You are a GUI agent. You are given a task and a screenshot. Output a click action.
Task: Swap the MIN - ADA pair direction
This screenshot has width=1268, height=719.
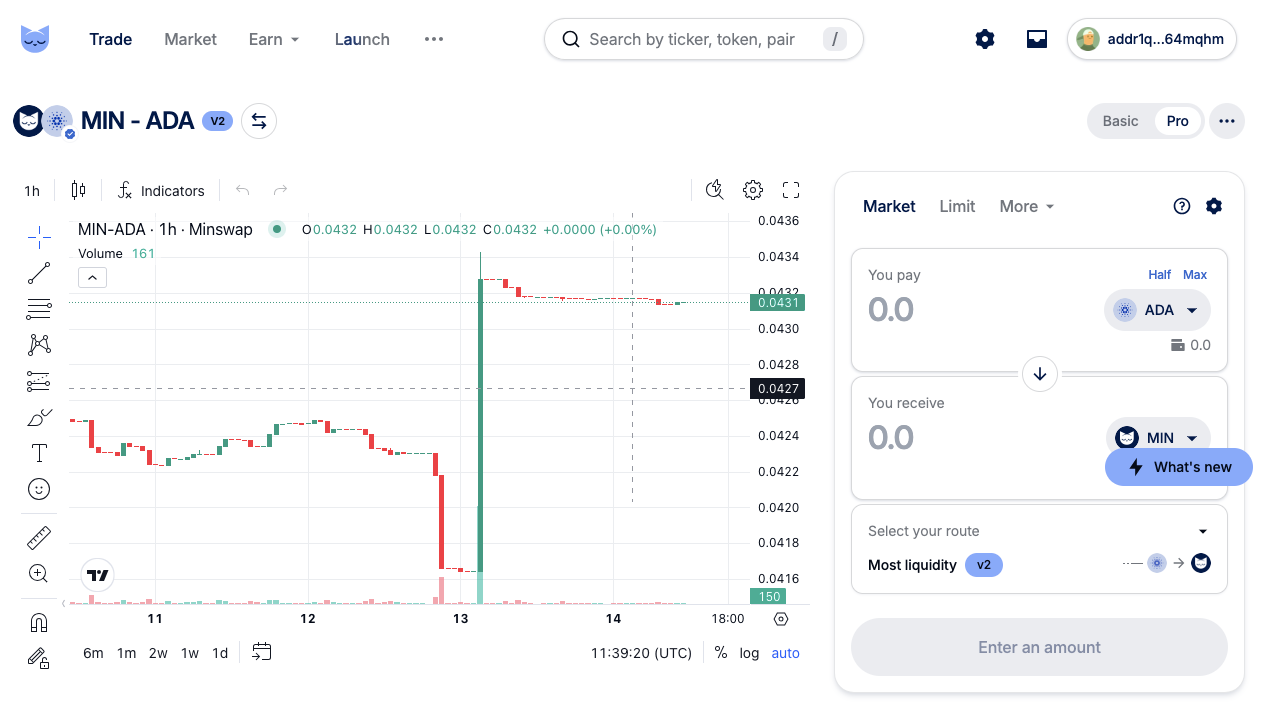pyautogui.click(x=259, y=121)
